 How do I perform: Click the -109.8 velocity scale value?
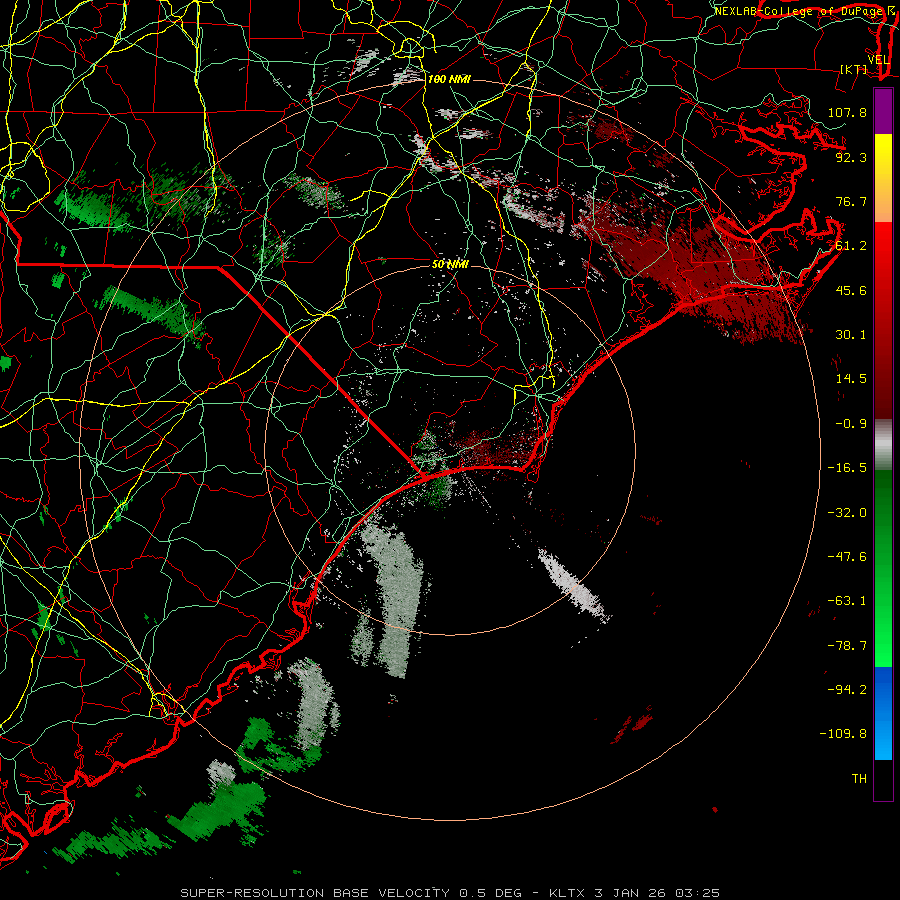tap(843, 734)
